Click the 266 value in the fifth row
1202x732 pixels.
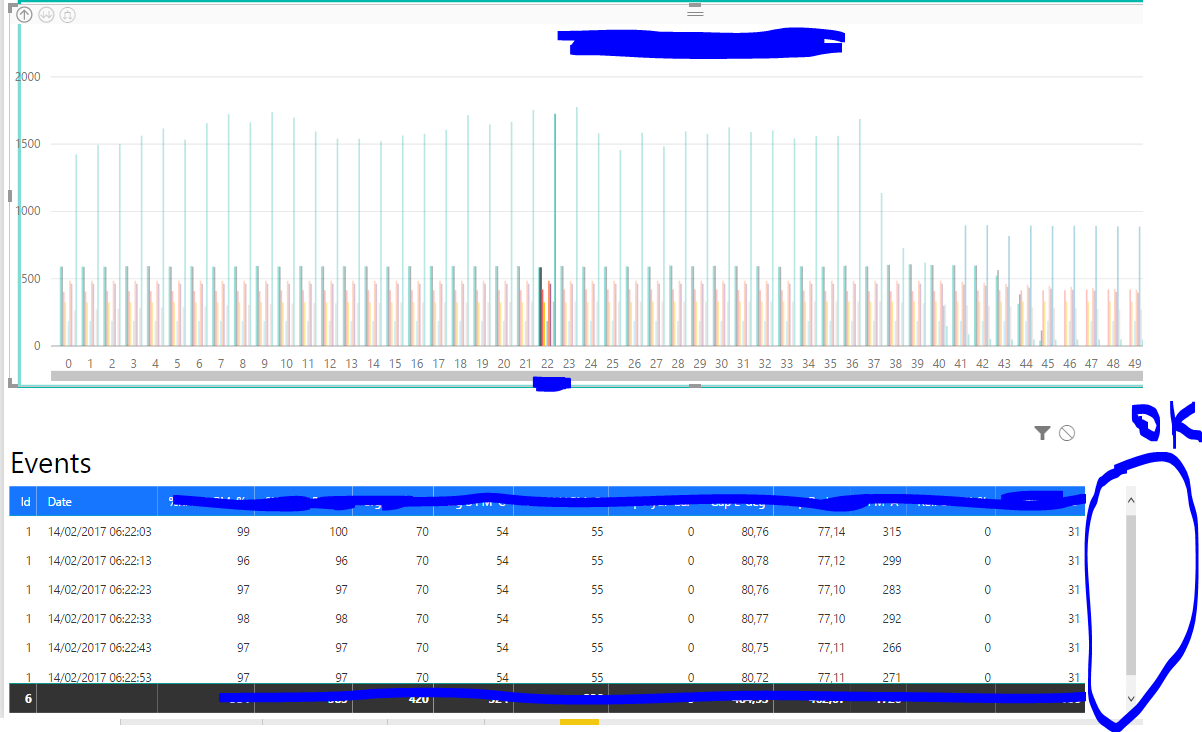coord(892,648)
